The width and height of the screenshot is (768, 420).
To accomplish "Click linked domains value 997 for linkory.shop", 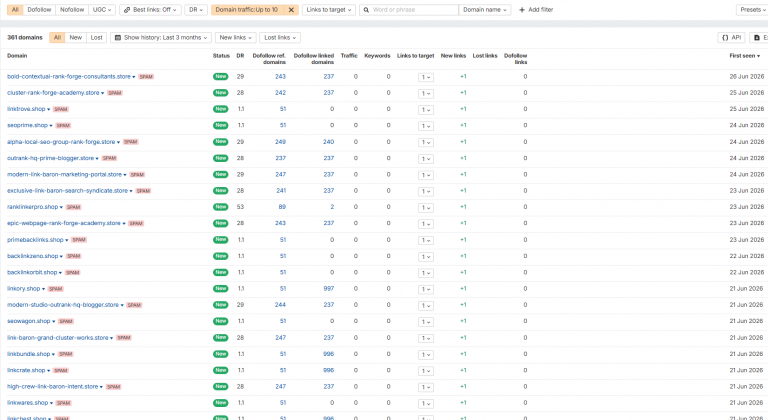I will [x=329, y=289].
